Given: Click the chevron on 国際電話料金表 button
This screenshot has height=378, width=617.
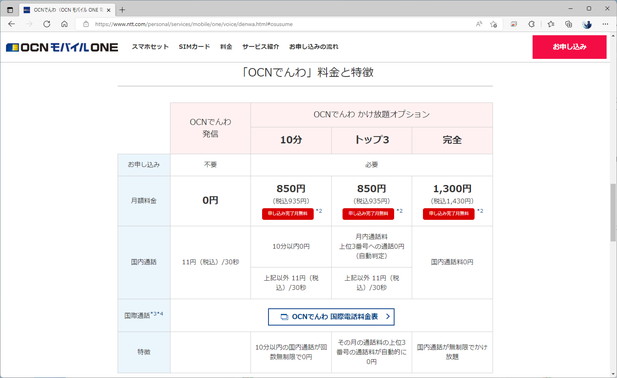Looking at the screenshot, I should [388, 317].
